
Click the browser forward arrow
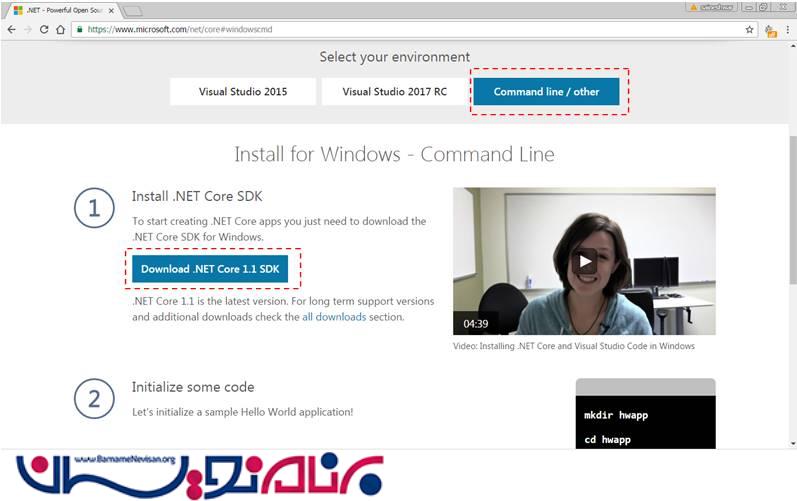27,30
